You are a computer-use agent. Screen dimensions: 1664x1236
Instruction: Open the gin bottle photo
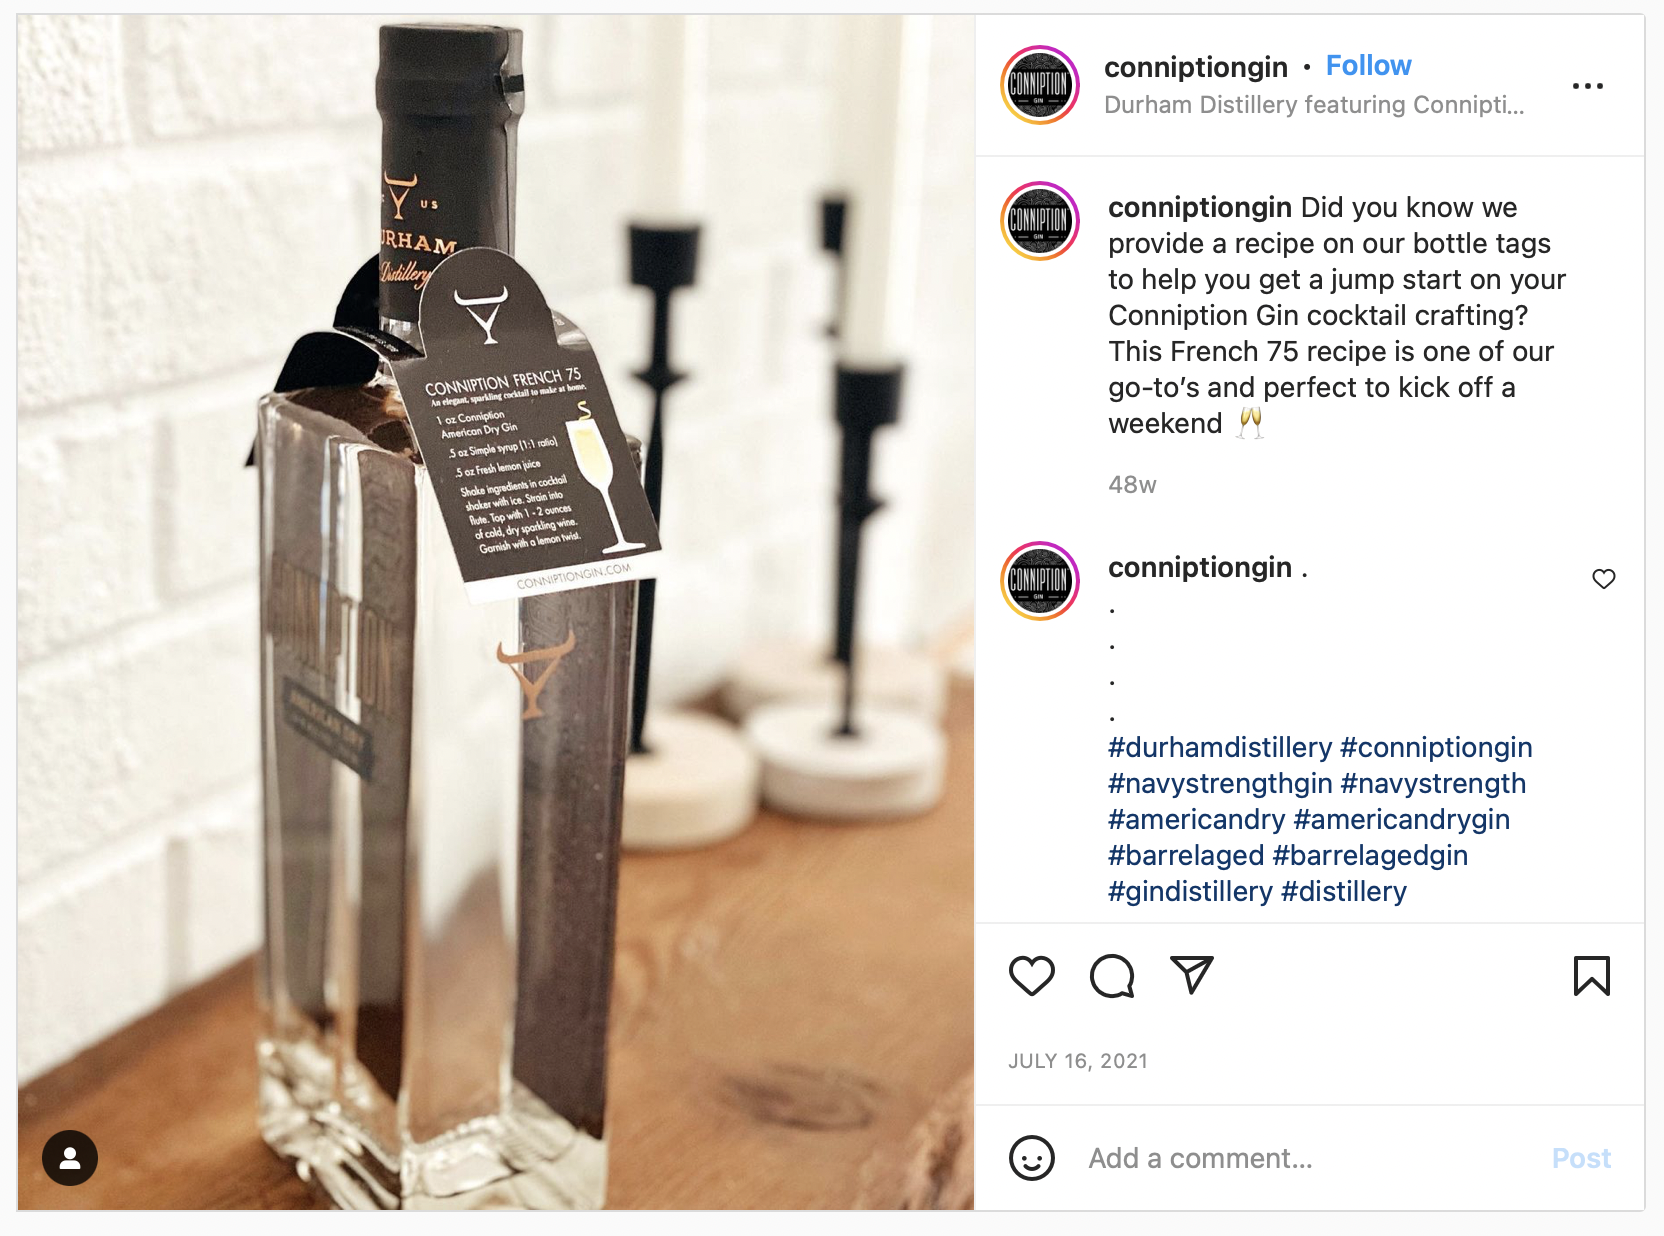[496, 612]
